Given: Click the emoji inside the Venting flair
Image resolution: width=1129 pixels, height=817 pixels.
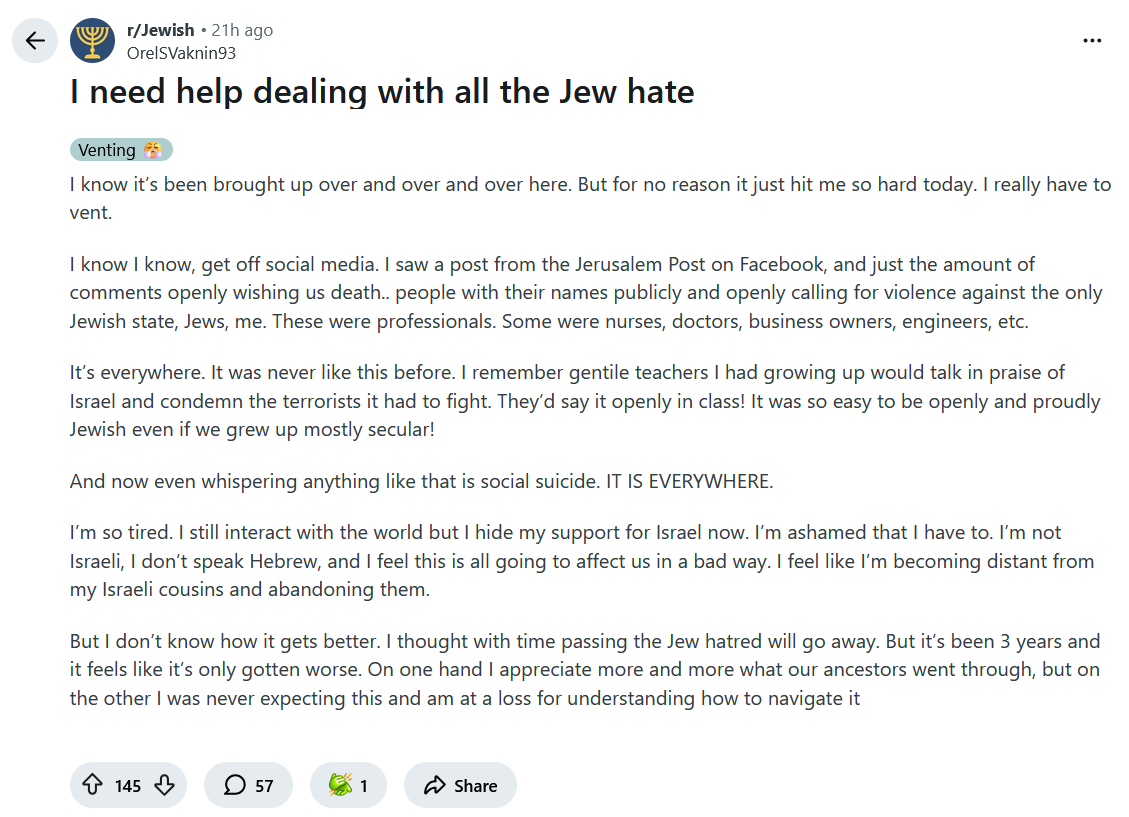Looking at the screenshot, I should tap(153, 150).
